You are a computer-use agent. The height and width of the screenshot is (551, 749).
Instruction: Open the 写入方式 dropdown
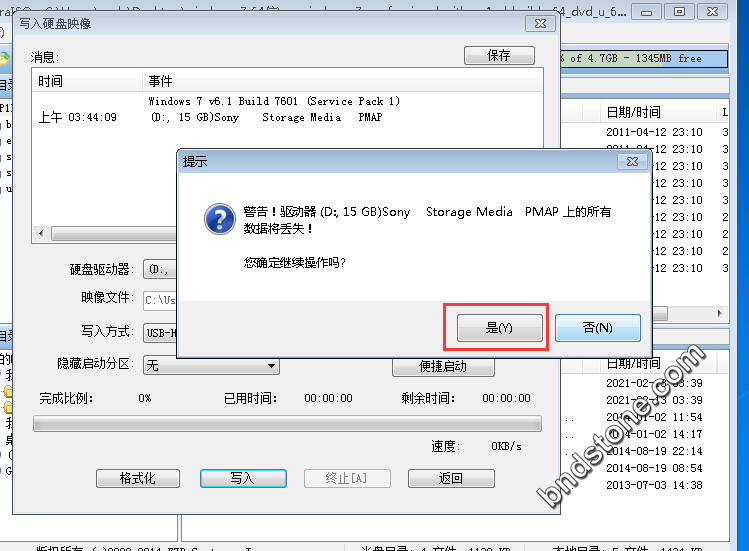(x=160, y=333)
